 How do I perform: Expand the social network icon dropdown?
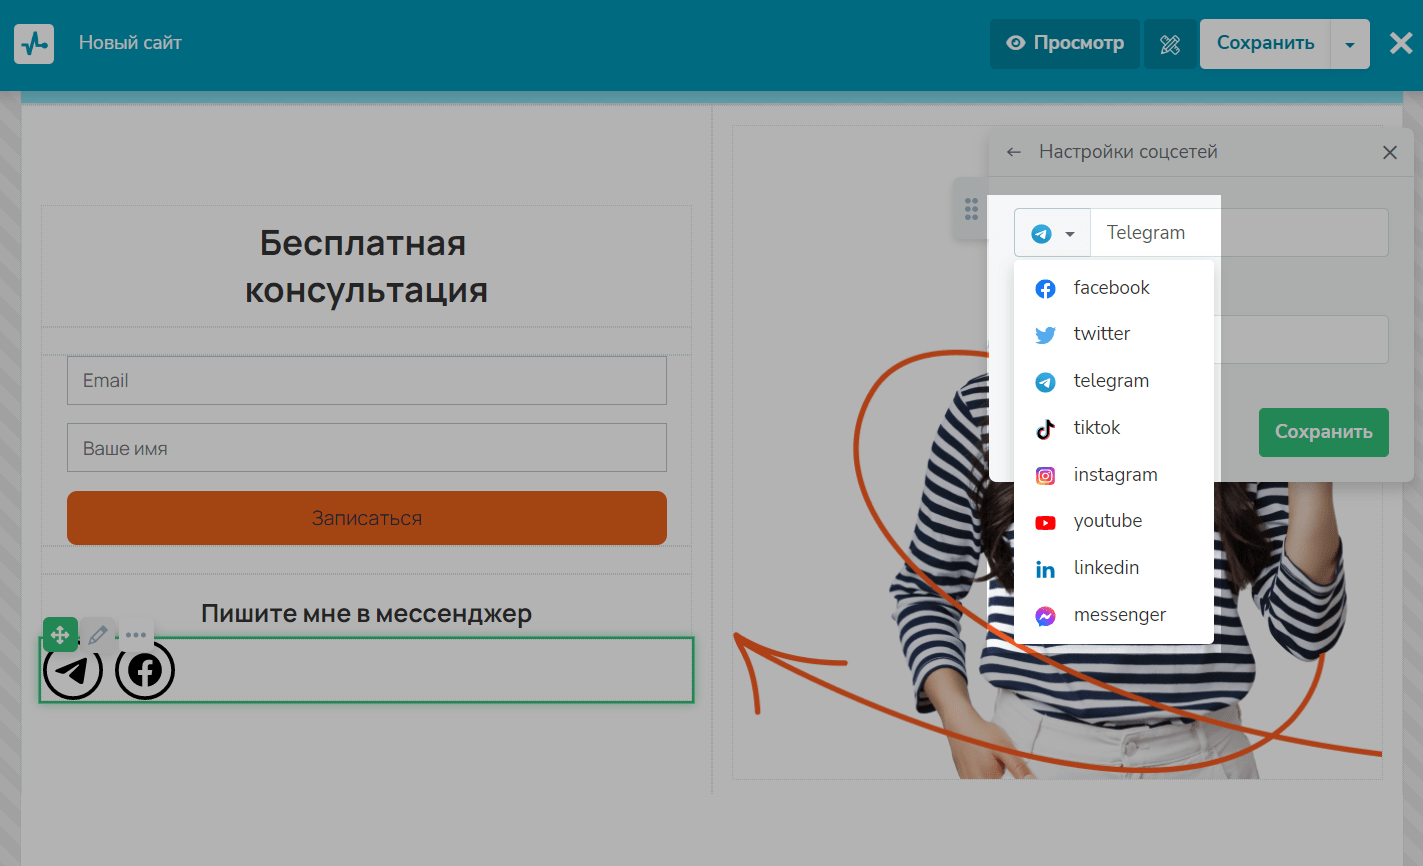pyautogui.click(x=1052, y=233)
